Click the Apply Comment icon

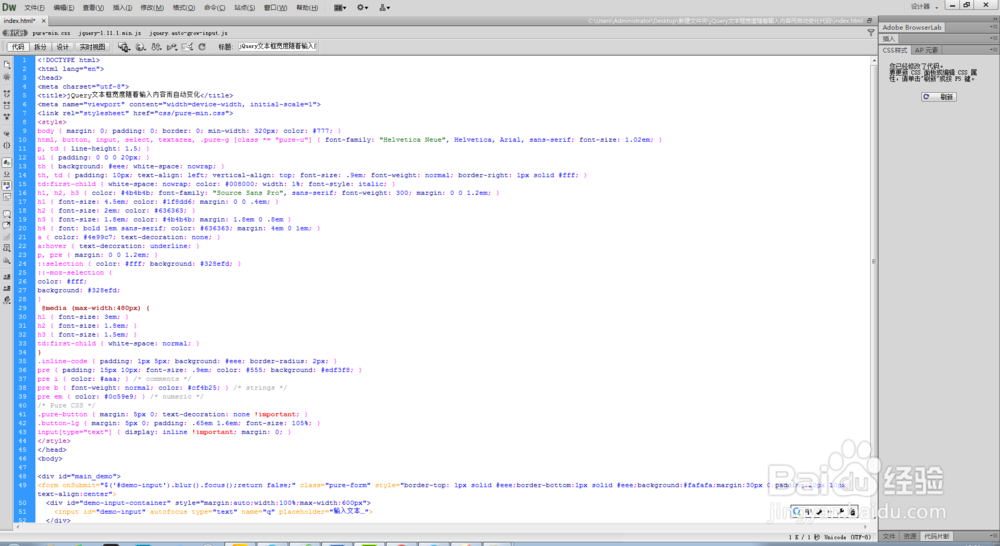[7, 214]
